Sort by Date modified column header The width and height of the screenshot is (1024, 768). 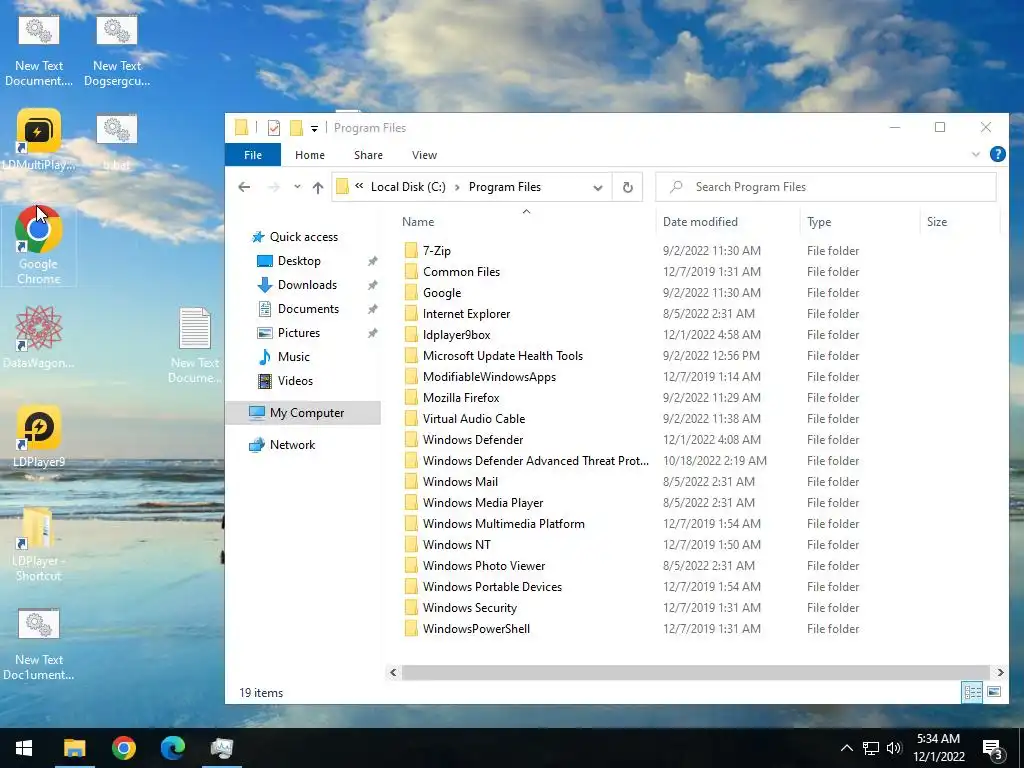(x=728, y=222)
